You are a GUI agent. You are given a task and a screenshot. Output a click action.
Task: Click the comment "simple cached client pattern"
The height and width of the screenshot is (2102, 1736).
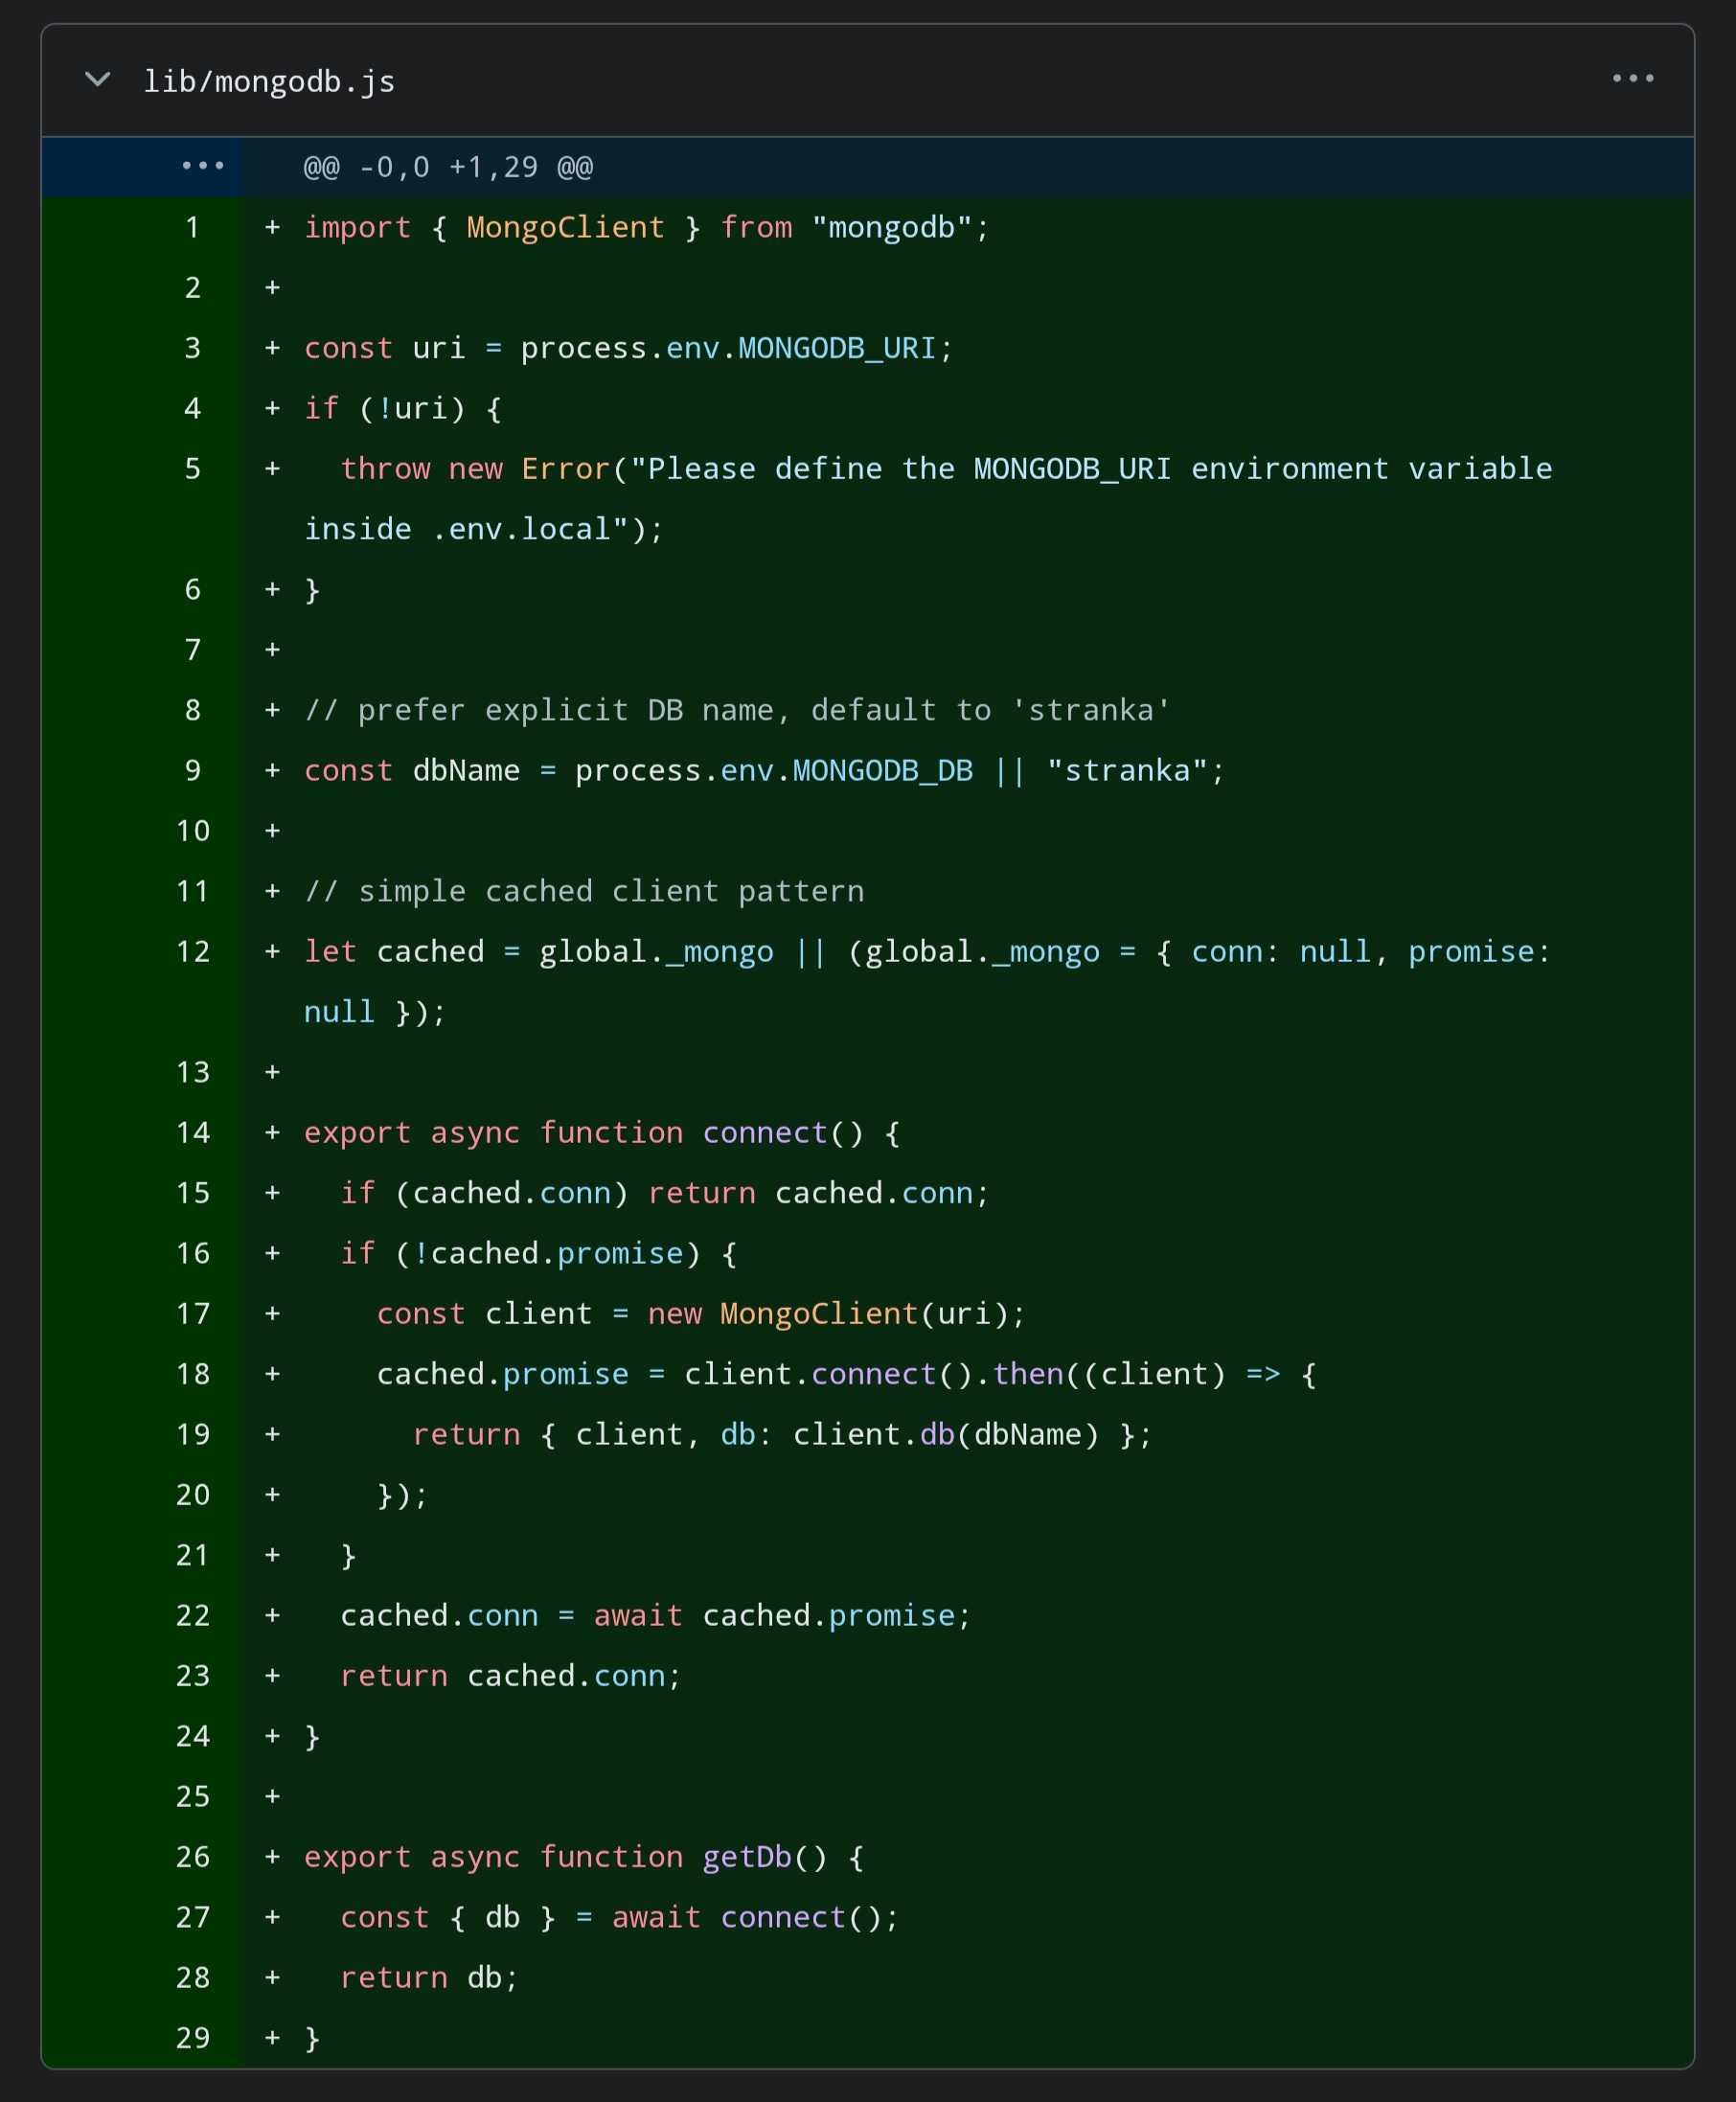611,892
